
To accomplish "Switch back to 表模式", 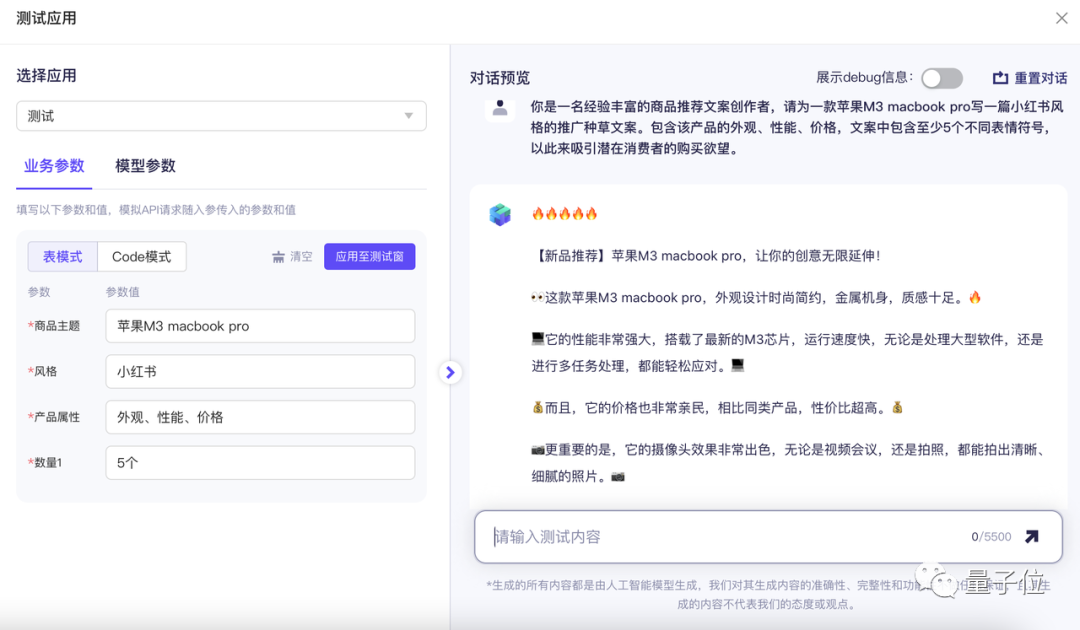I will coord(62,256).
